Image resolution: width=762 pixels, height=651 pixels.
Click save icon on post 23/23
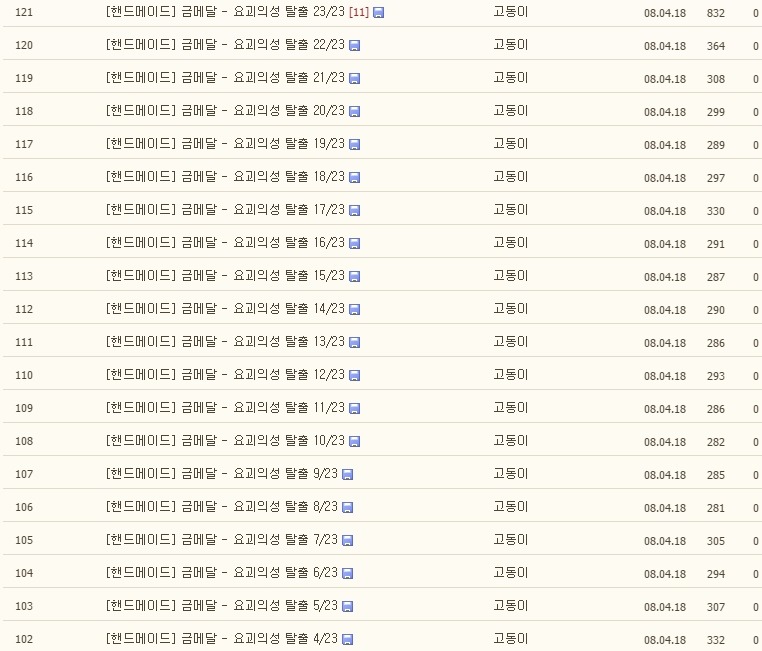coord(378,13)
